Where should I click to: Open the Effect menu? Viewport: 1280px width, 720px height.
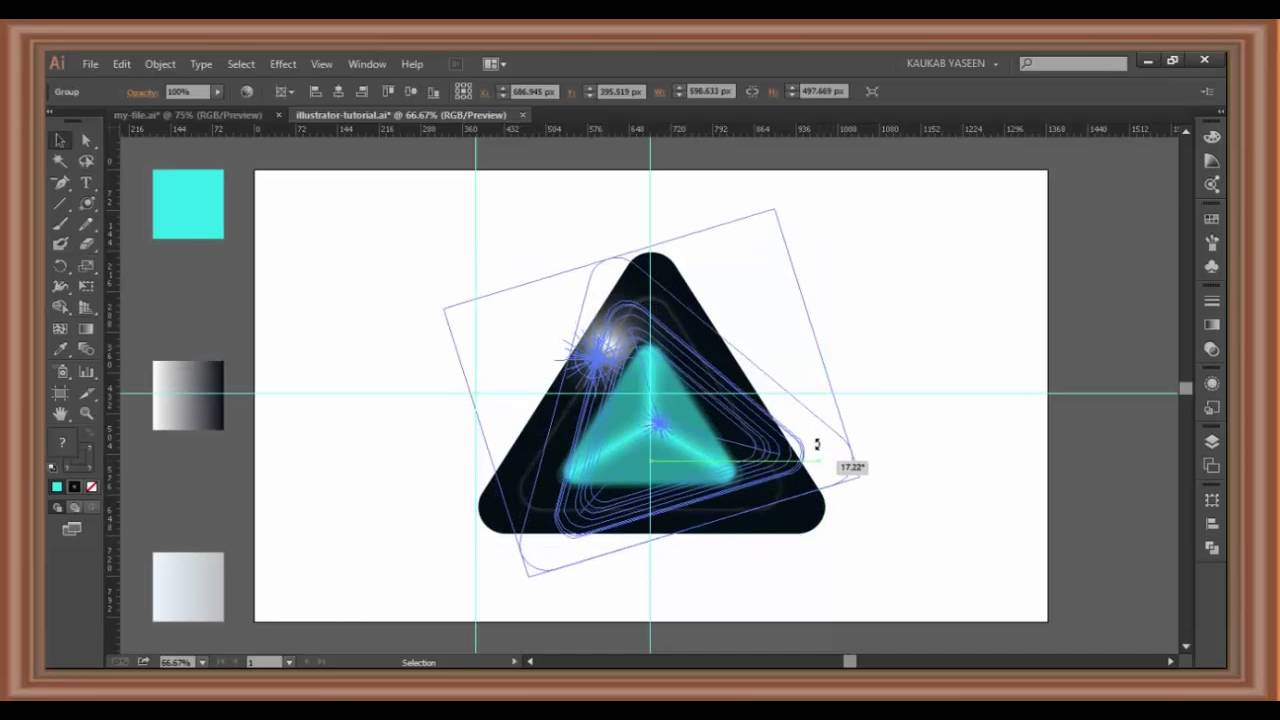pos(283,63)
